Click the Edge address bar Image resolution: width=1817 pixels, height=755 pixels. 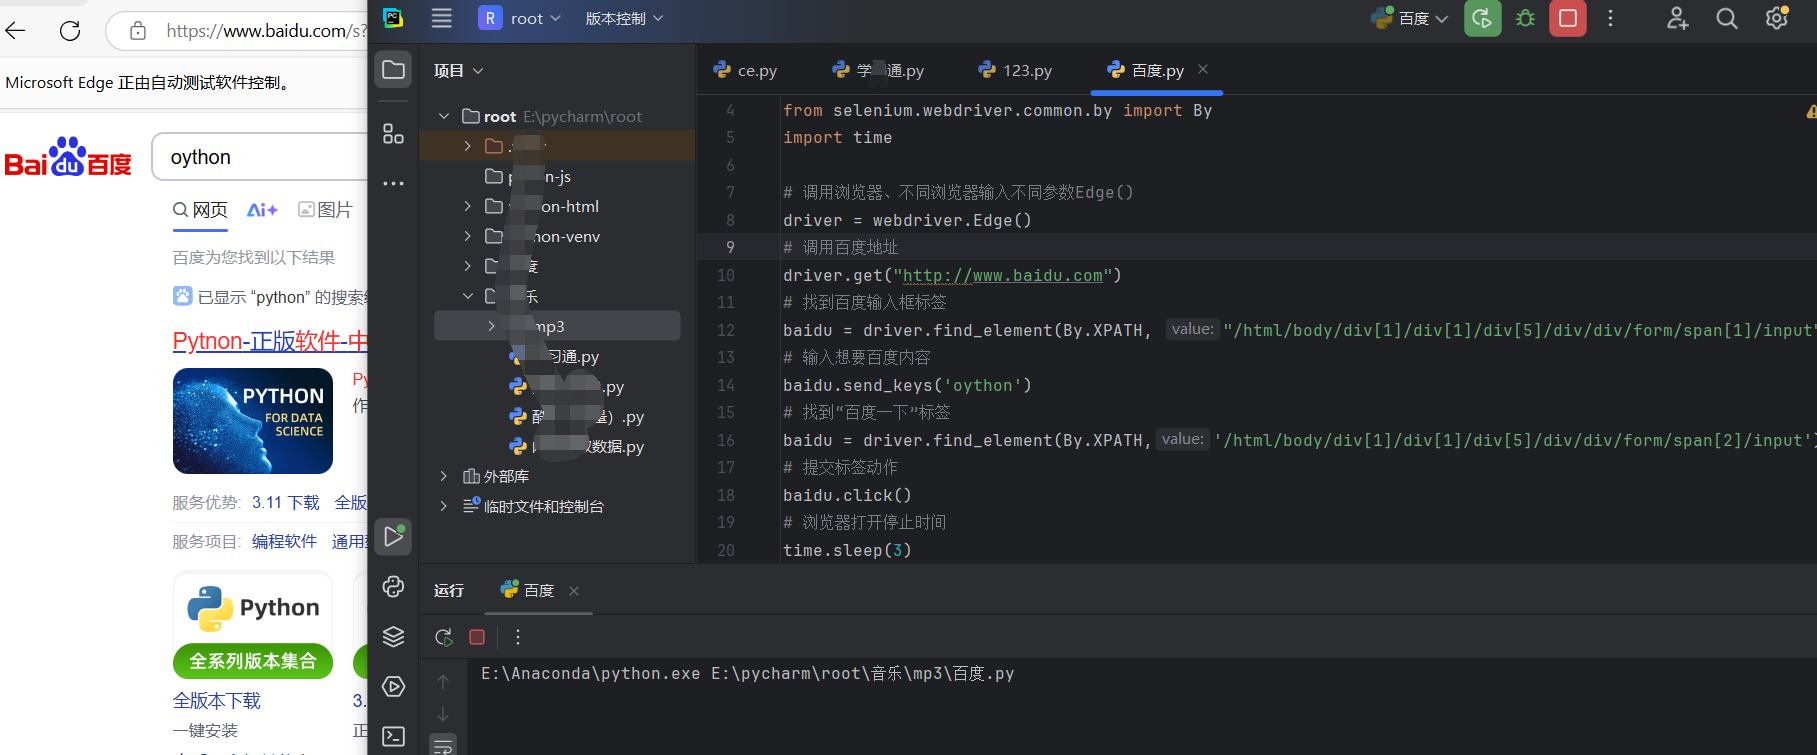pyautogui.click(x=237, y=31)
